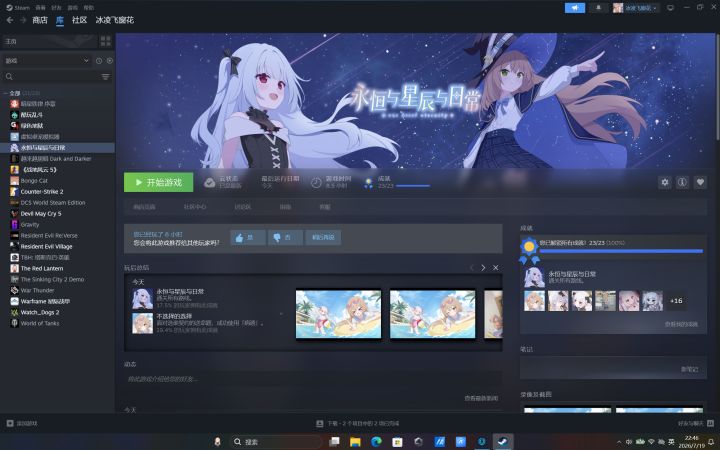Click thumbs down not recommend button

pyautogui.click(x=285, y=237)
